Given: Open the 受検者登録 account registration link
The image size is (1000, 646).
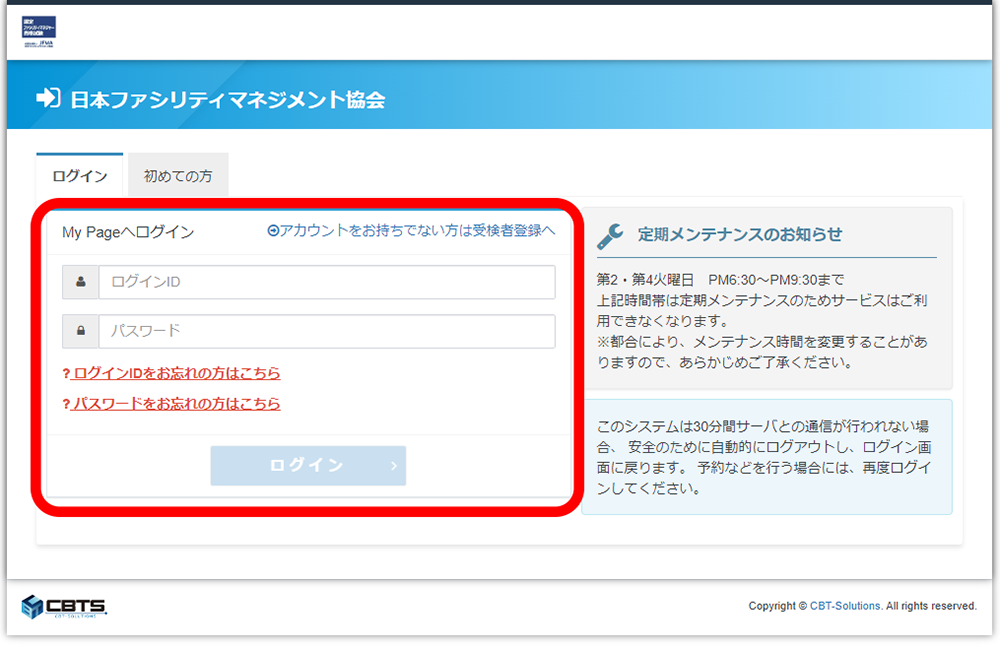Looking at the screenshot, I should 411,230.
